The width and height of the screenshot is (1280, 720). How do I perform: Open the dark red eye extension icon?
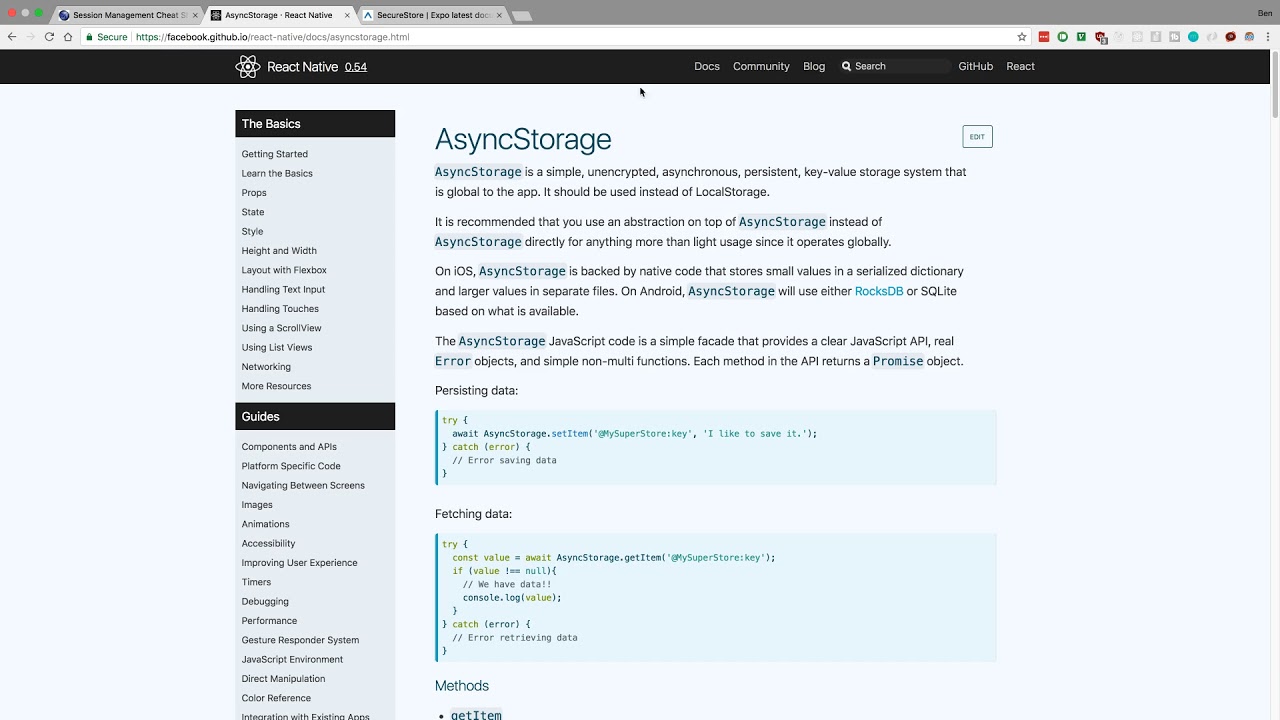(x=1231, y=37)
